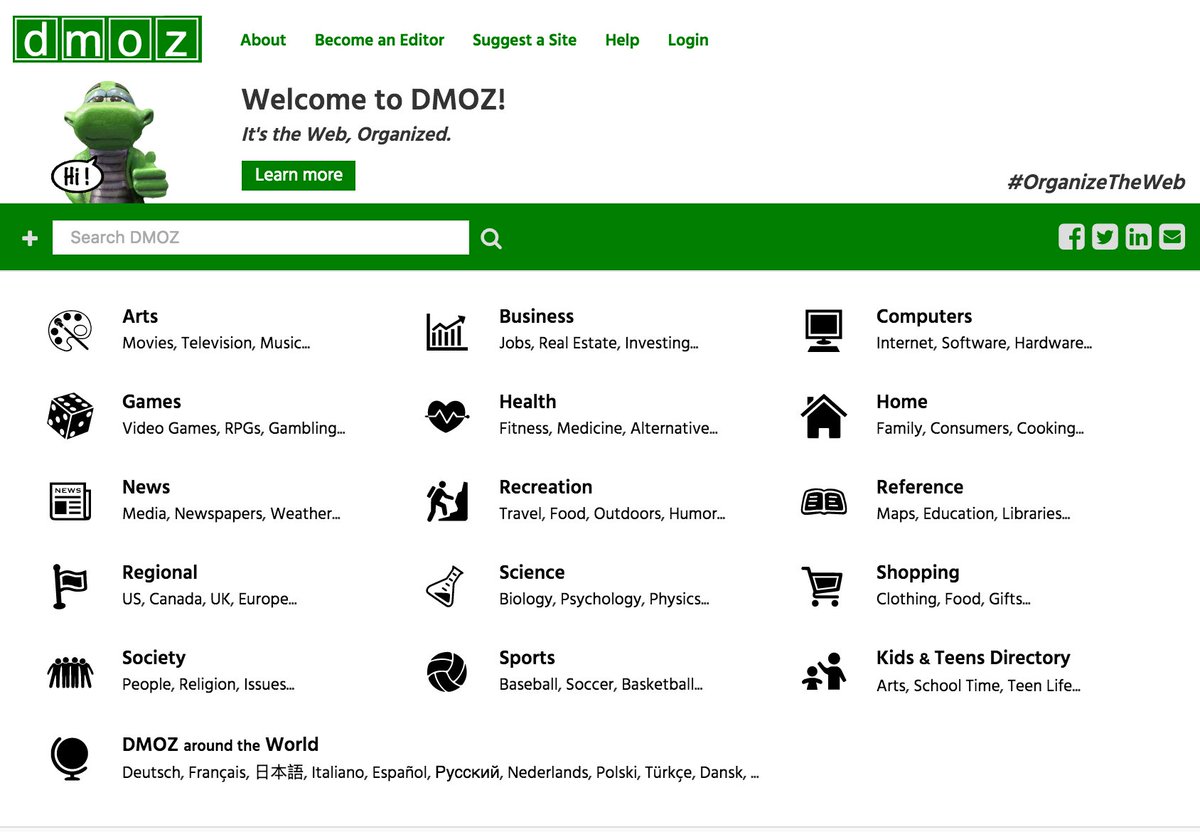Click the Arts palette icon
The width and height of the screenshot is (1200, 832).
70,330
